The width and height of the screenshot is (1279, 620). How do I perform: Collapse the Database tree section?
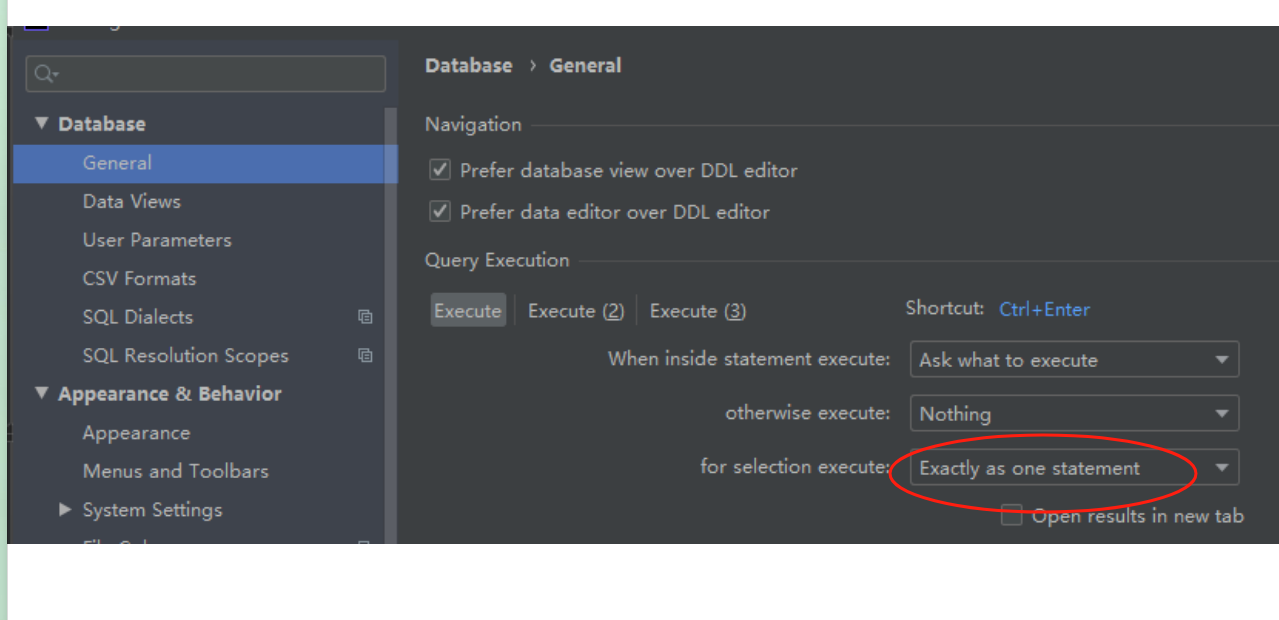tap(41, 124)
